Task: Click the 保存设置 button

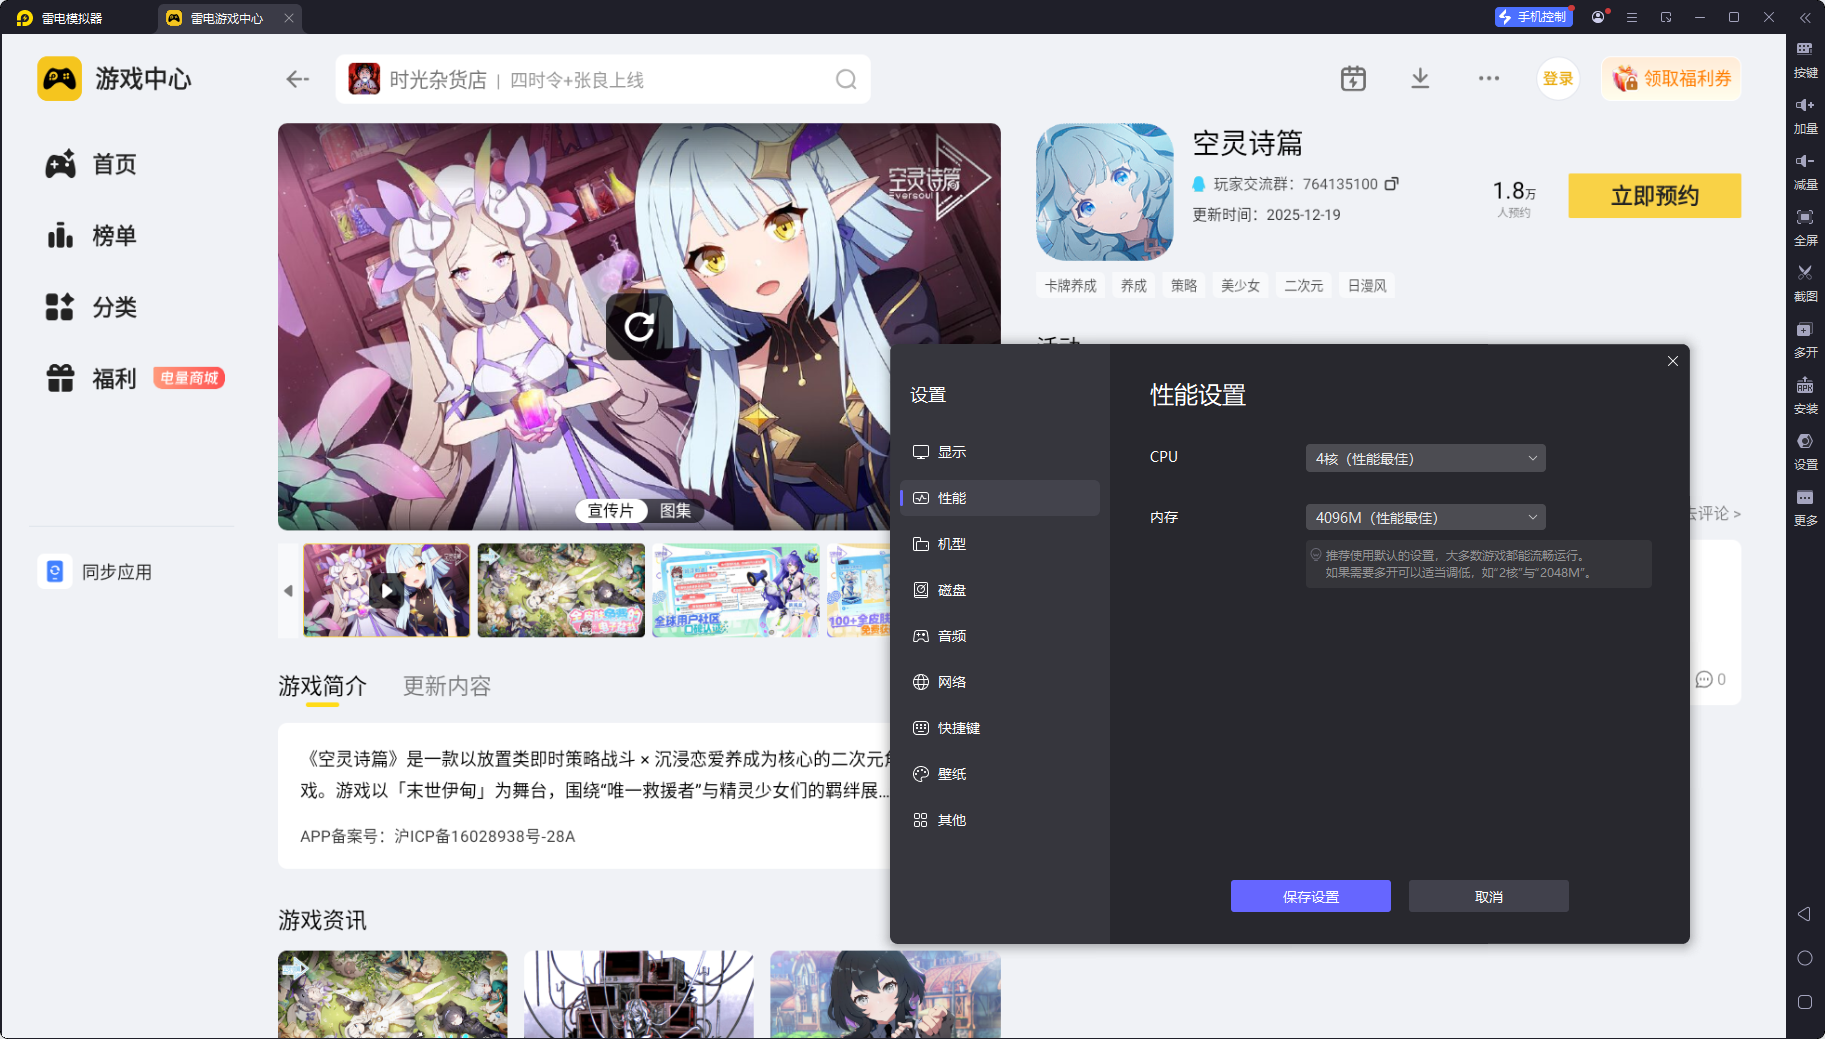Action: point(1310,896)
